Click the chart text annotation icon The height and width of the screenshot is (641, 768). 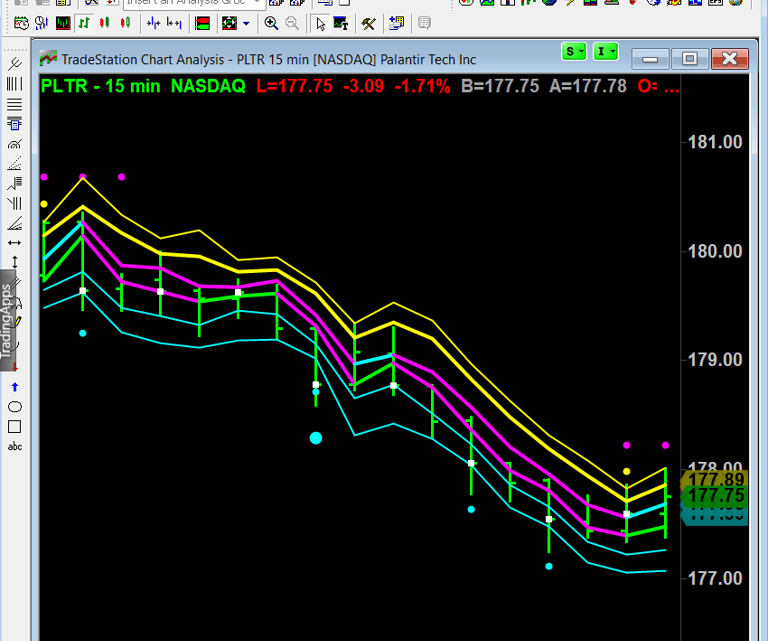[x=340, y=23]
